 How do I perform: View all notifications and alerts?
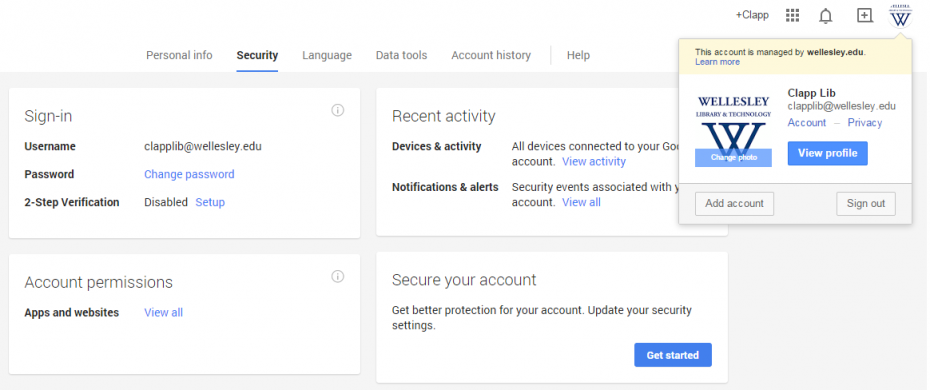(x=581, y=202)
